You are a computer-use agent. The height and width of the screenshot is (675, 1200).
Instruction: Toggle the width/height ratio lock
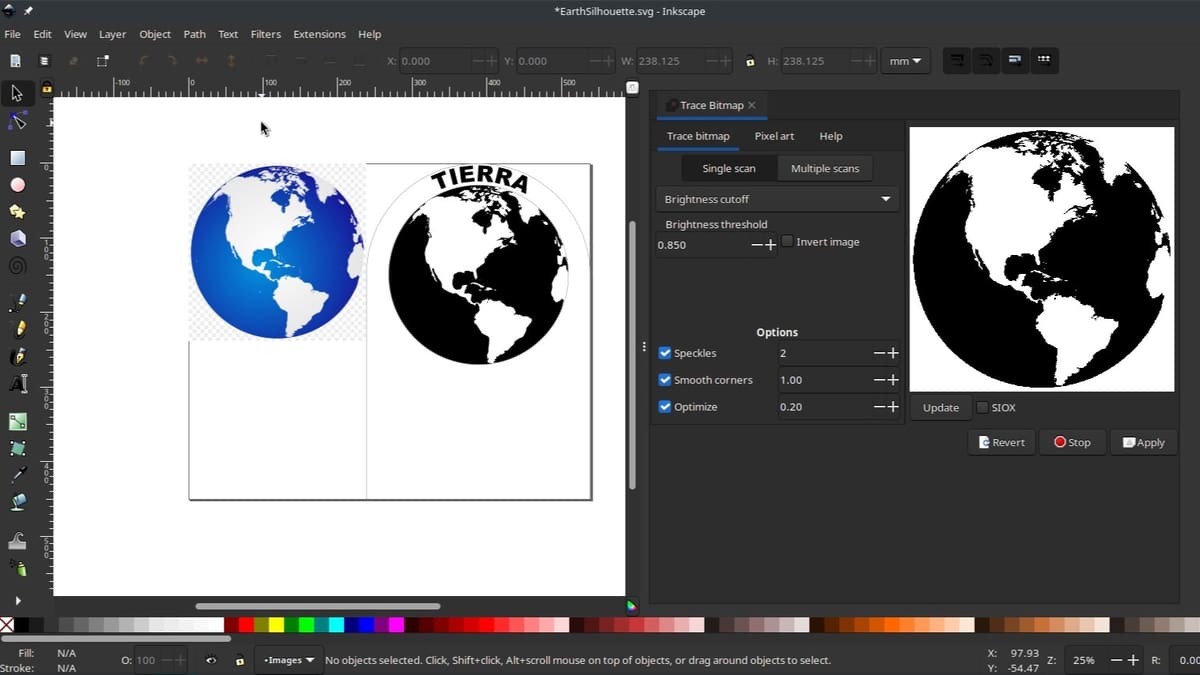[750, 61]
